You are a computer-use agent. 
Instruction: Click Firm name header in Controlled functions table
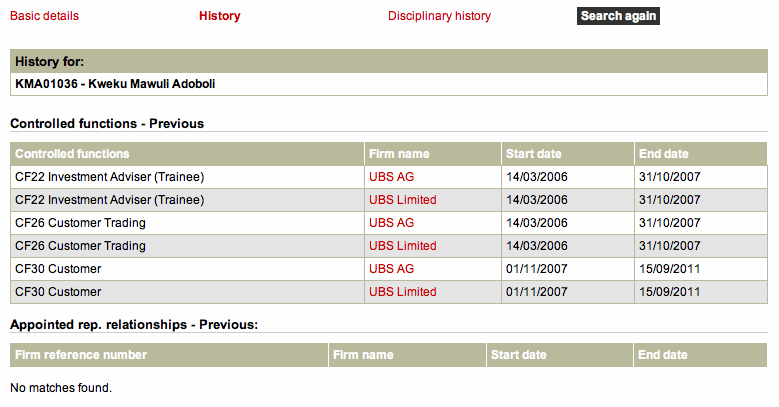pyautogui.click(x=399, y=154)
